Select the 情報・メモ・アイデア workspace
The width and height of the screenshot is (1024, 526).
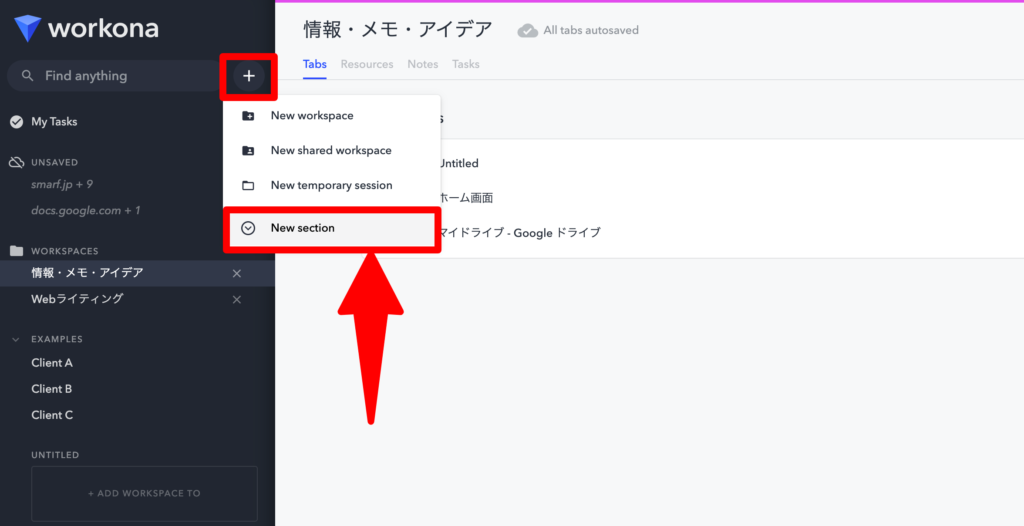[87, 273]
